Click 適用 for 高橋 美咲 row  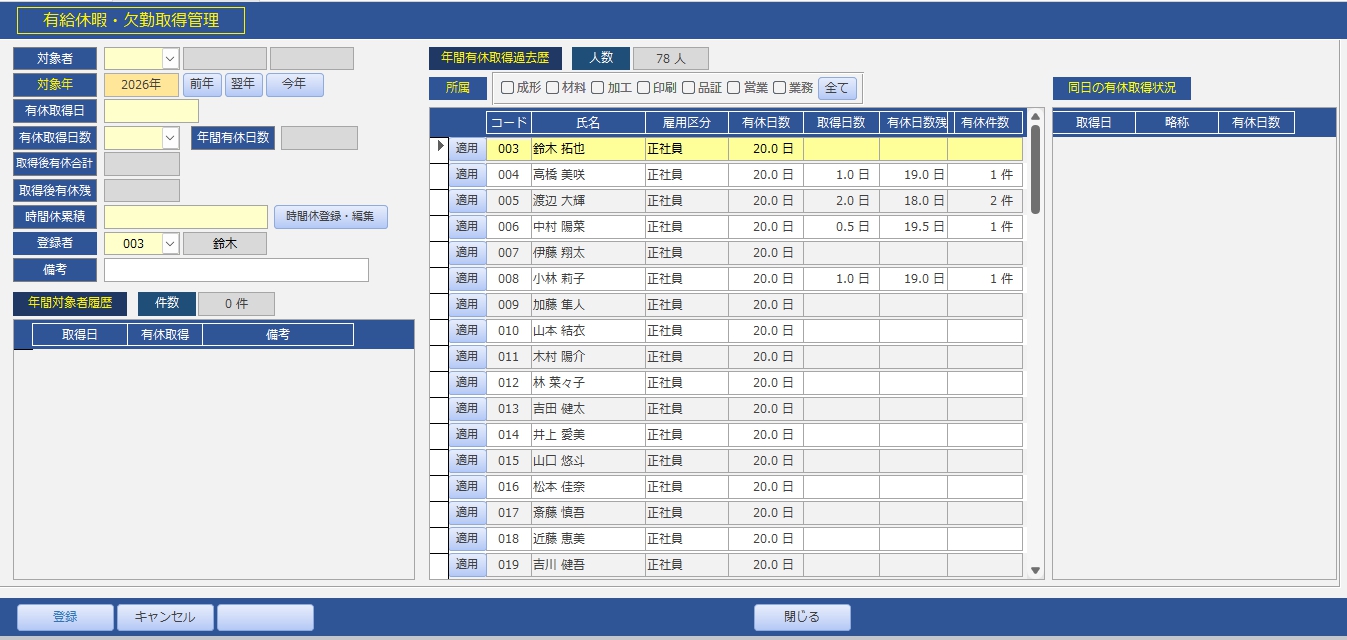click(467, 175)
